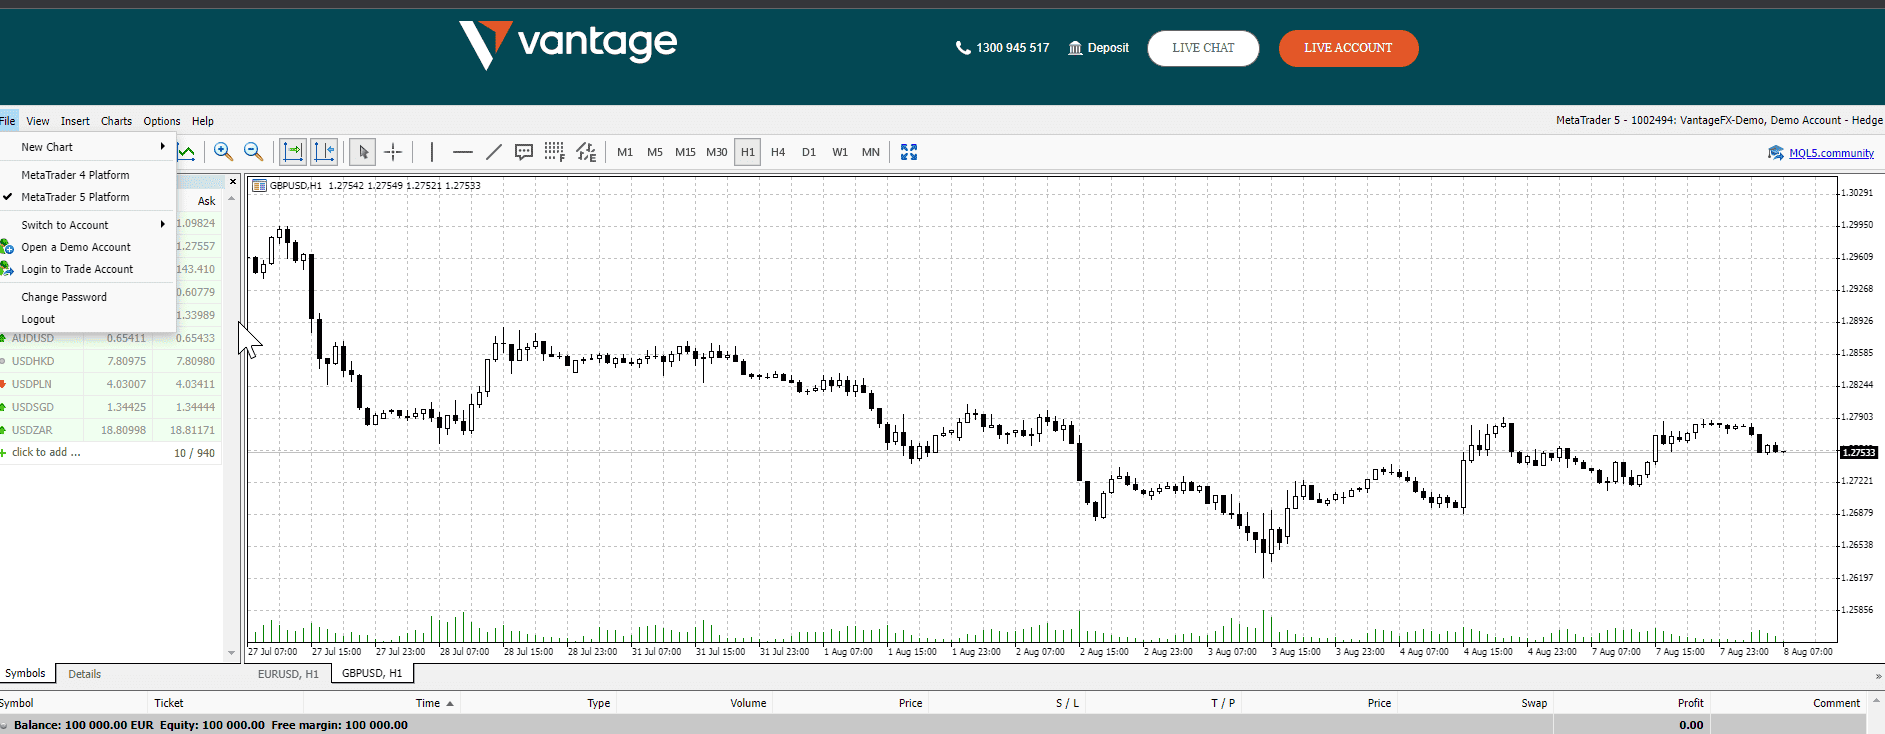Select the USDHKD row in Market Watch

110,361
